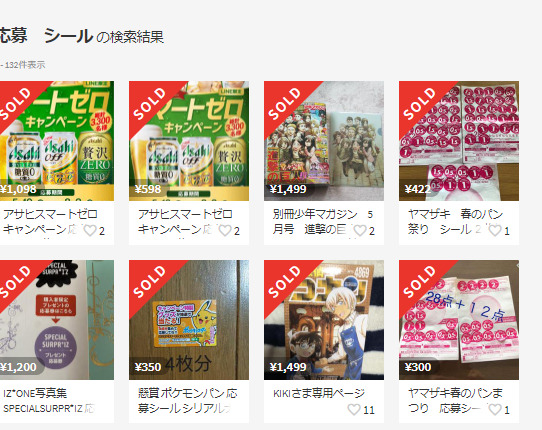Image resolution: width=542 pixels, height=430 pixels.
Task: View the IZ*ONE photobook ¥1,200 image
Action: click(x=57, y=320)
